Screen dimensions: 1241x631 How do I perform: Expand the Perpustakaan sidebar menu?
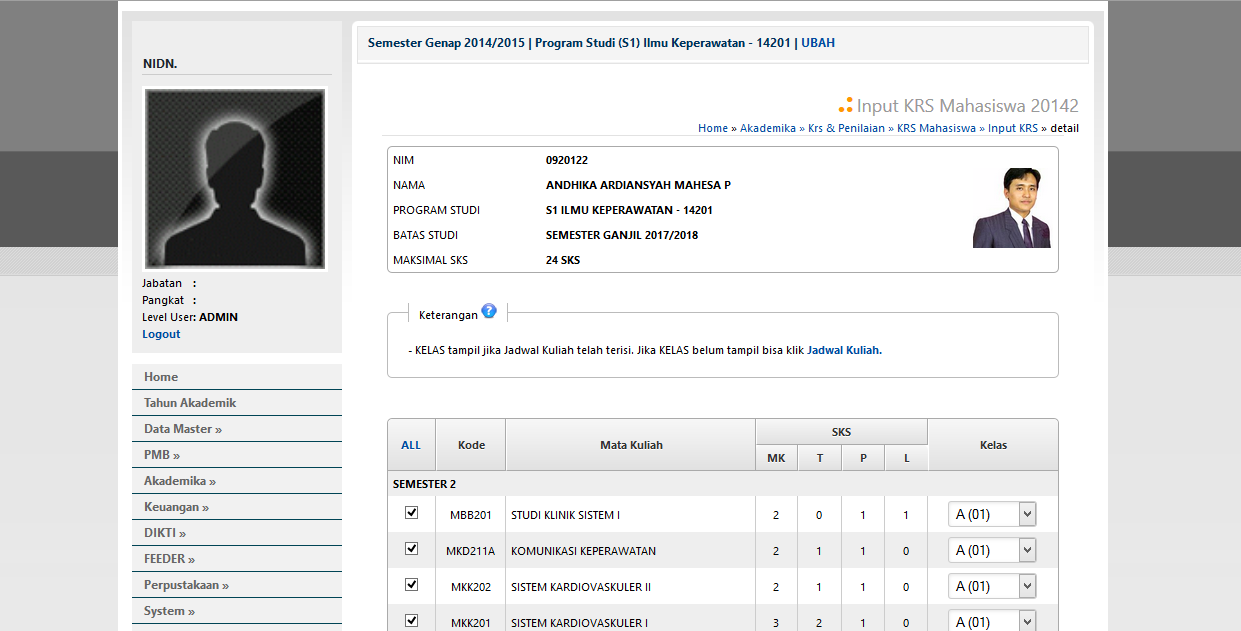tap(237, 585)
